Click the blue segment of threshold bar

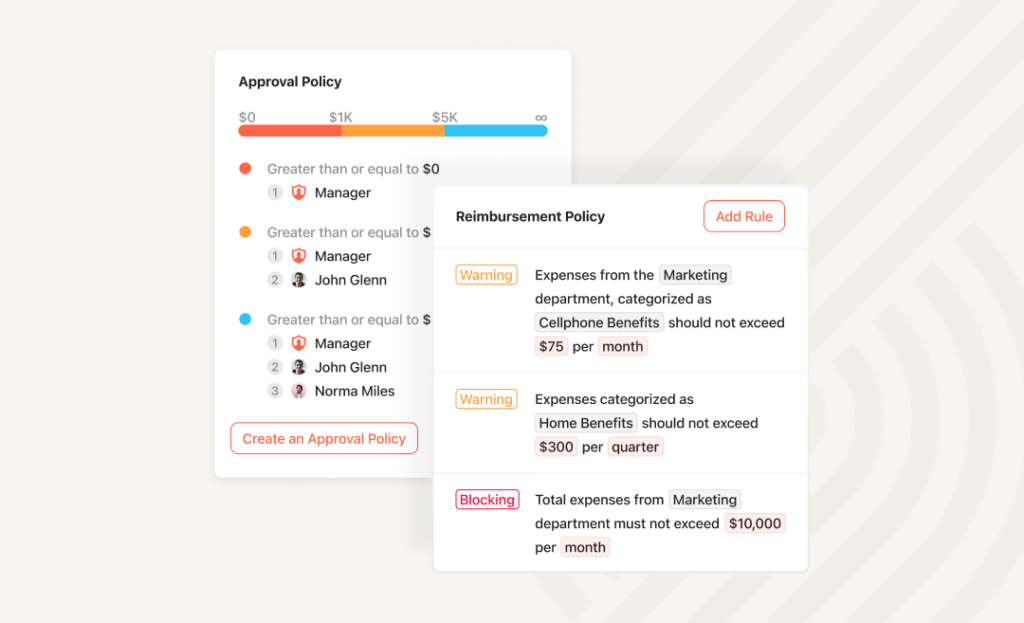click(x=496, y=131)
